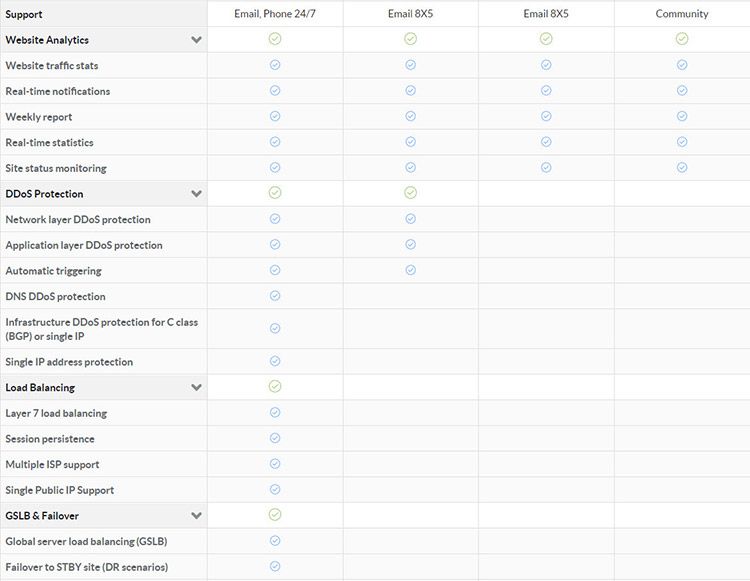Click Website traffic stats checkmark in Community column
The image size is (750, 581).
pyautogui.click(x=682, y=65)
